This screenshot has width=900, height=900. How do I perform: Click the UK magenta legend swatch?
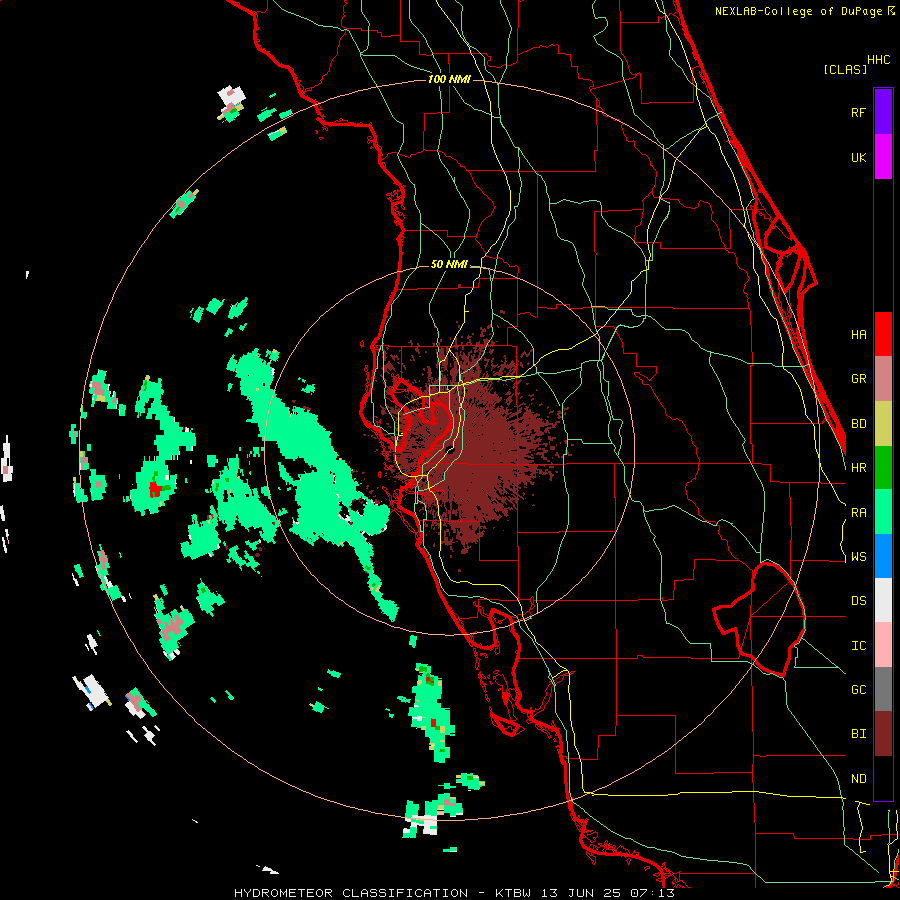click(883, 157)
